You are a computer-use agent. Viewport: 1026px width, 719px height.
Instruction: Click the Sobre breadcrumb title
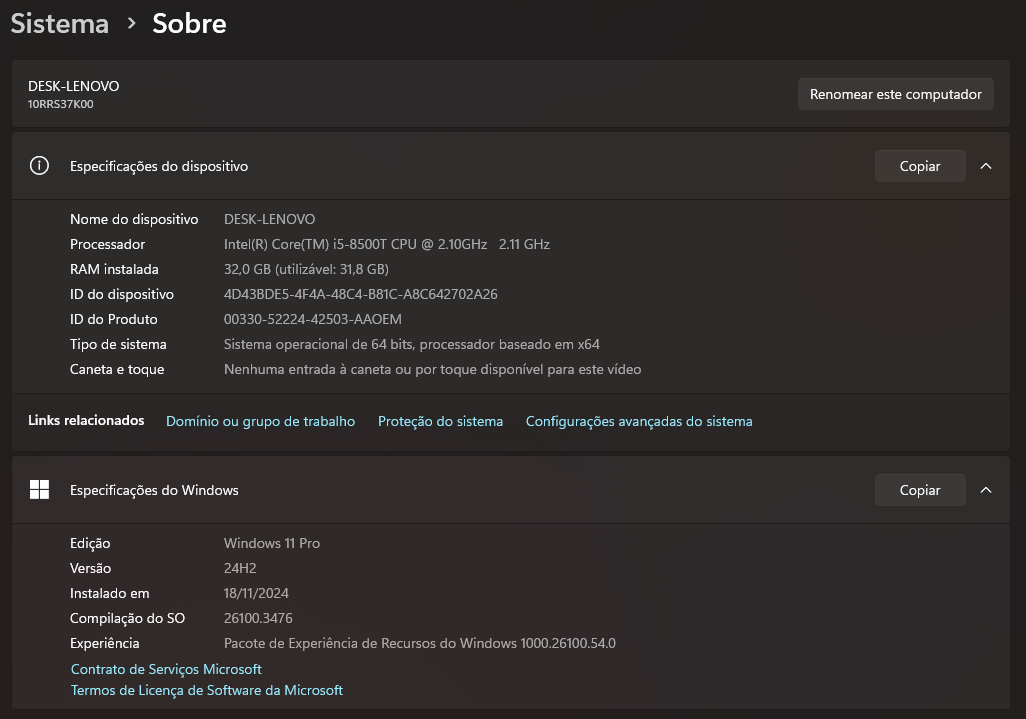(189, 24)
